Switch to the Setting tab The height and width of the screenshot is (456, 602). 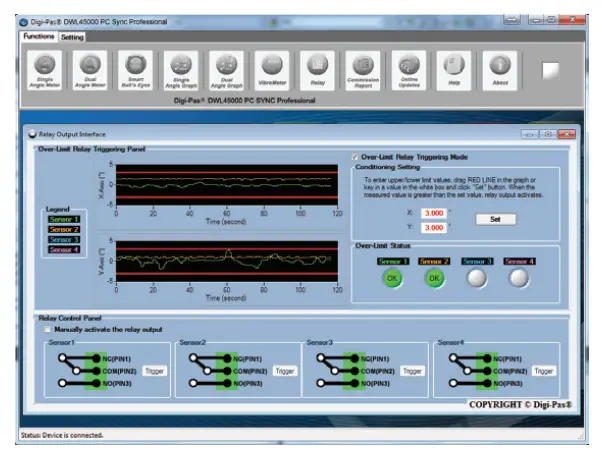point(72,37)
